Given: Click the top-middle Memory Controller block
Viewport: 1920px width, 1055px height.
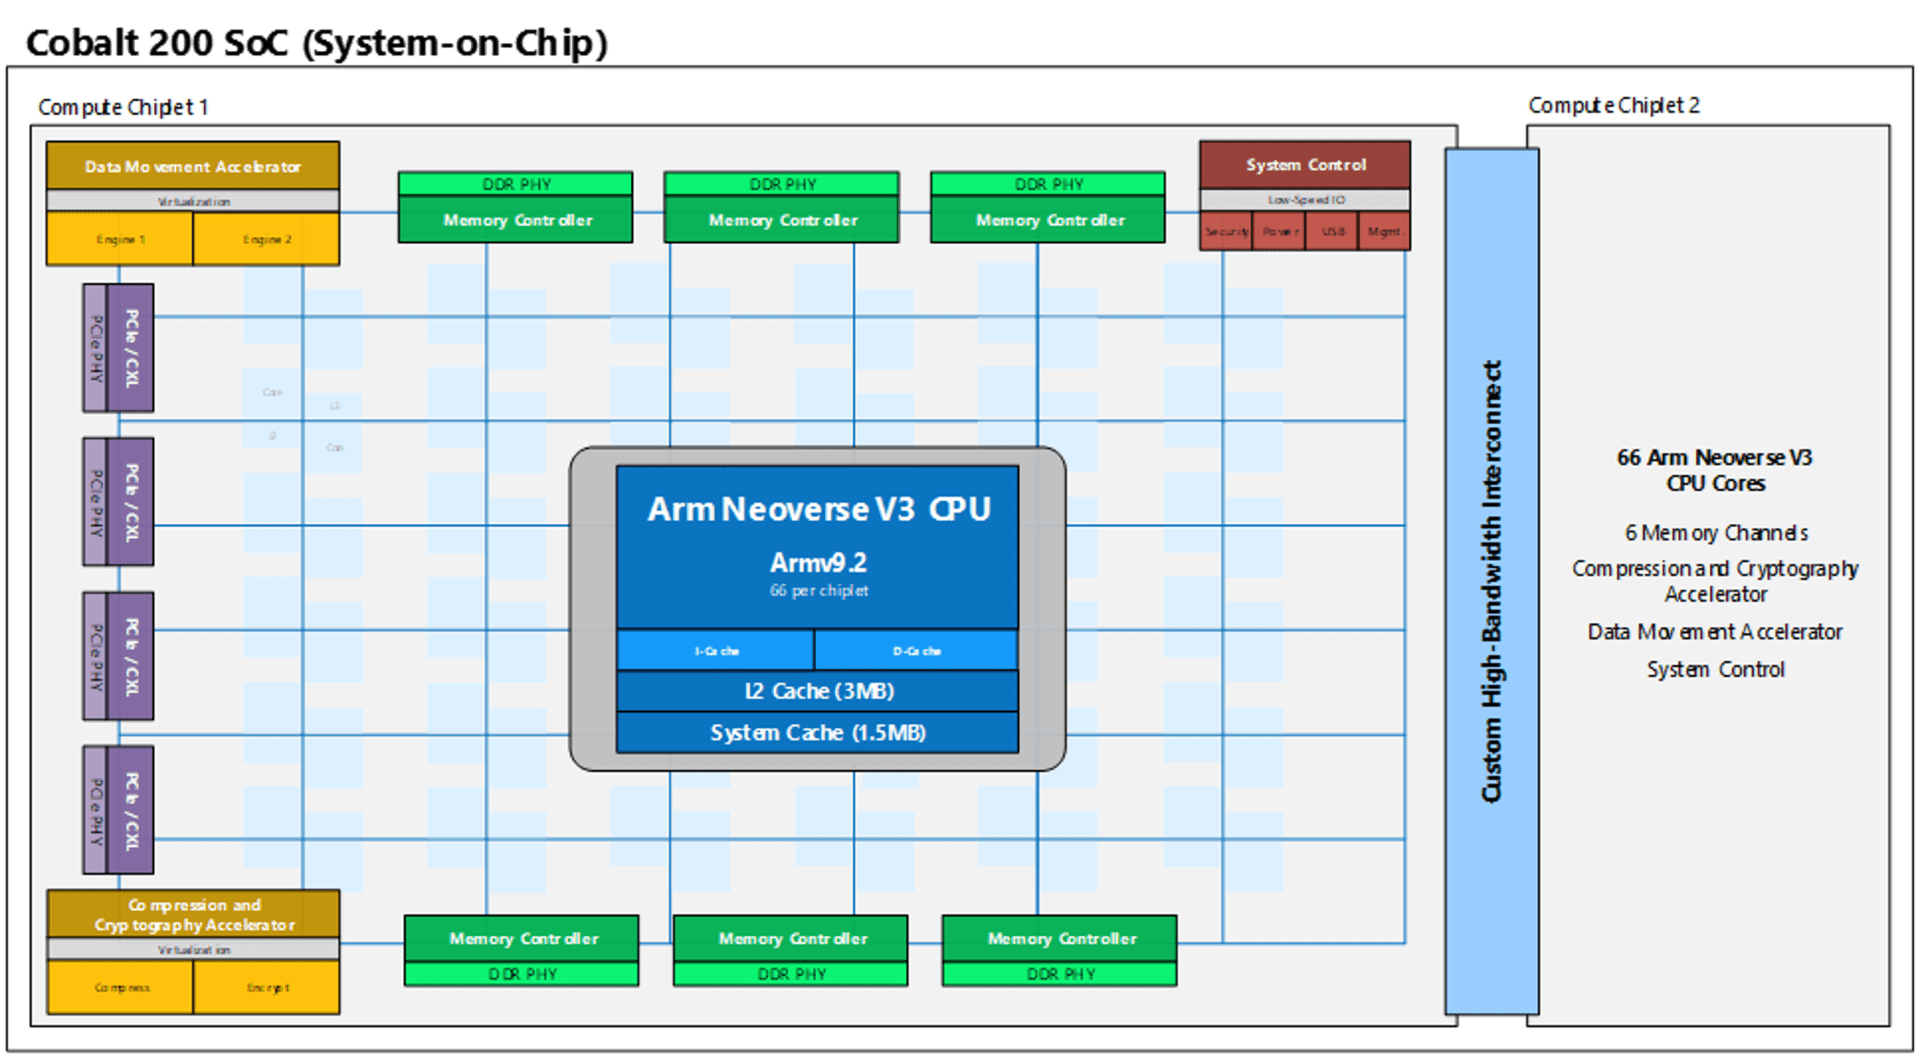Looking at the screenshot, I should coord(782,219).
